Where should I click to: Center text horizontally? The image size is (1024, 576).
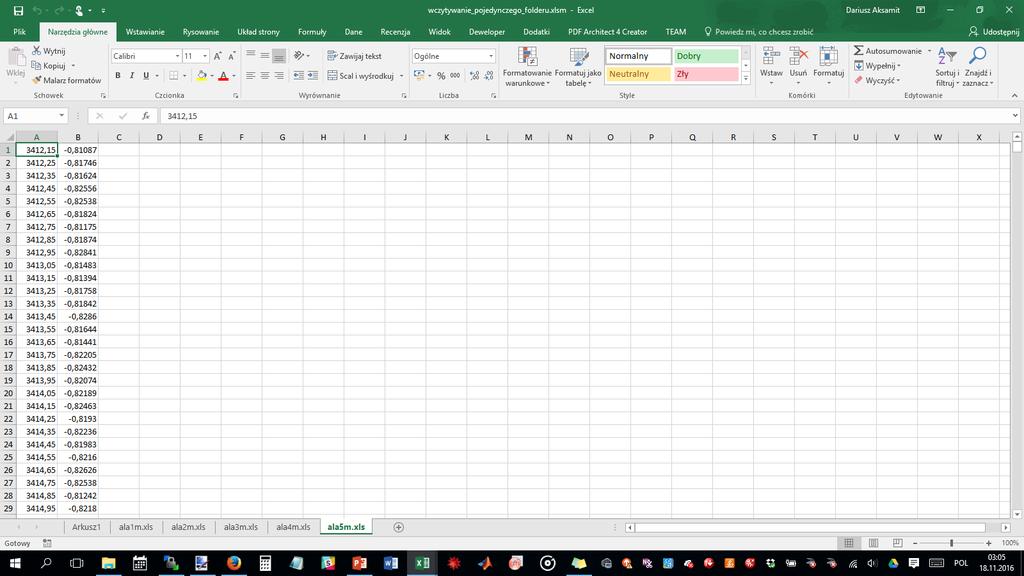[x=264, y=76]
